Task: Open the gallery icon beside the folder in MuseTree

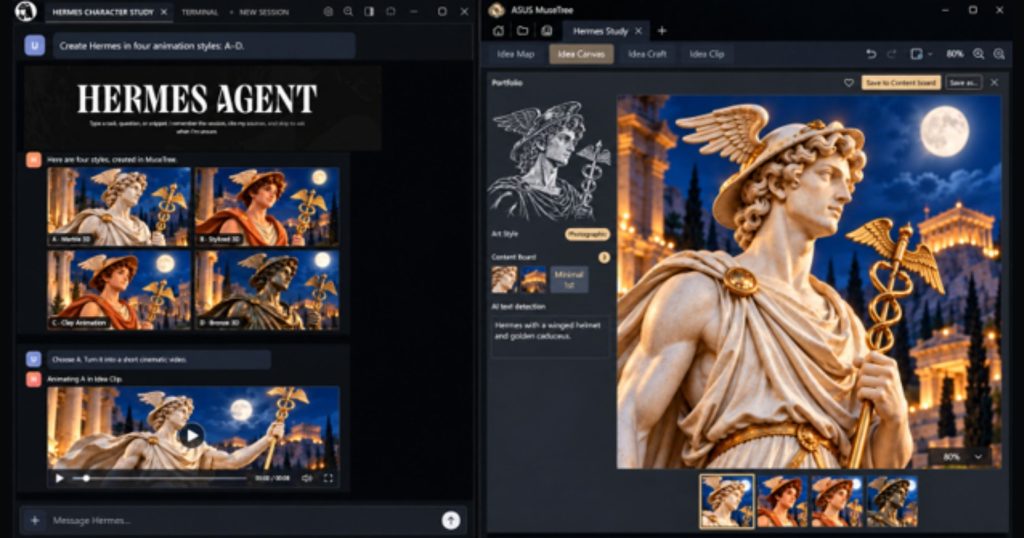Action: click(547, 31)
